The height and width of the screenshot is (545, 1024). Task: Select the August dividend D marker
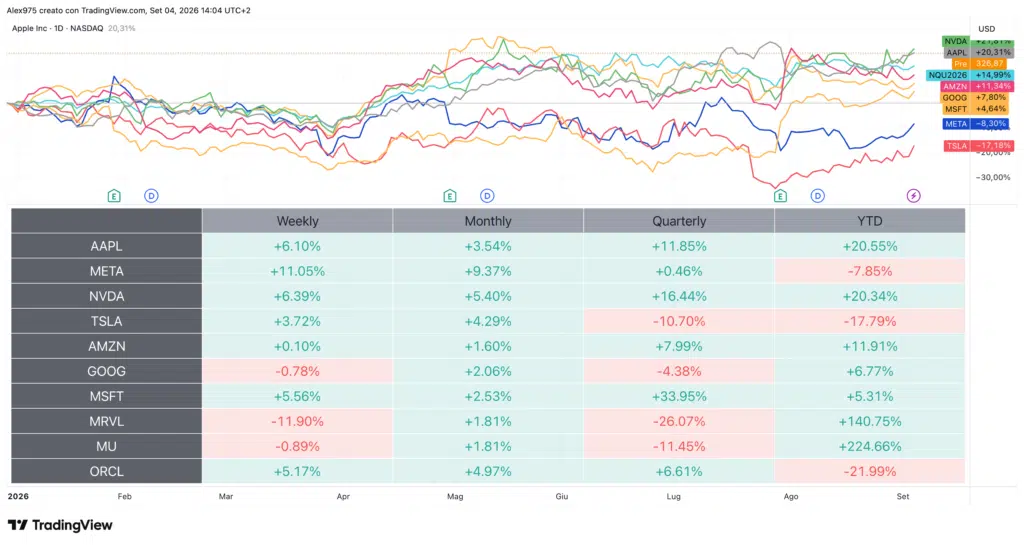pos(817,196)
